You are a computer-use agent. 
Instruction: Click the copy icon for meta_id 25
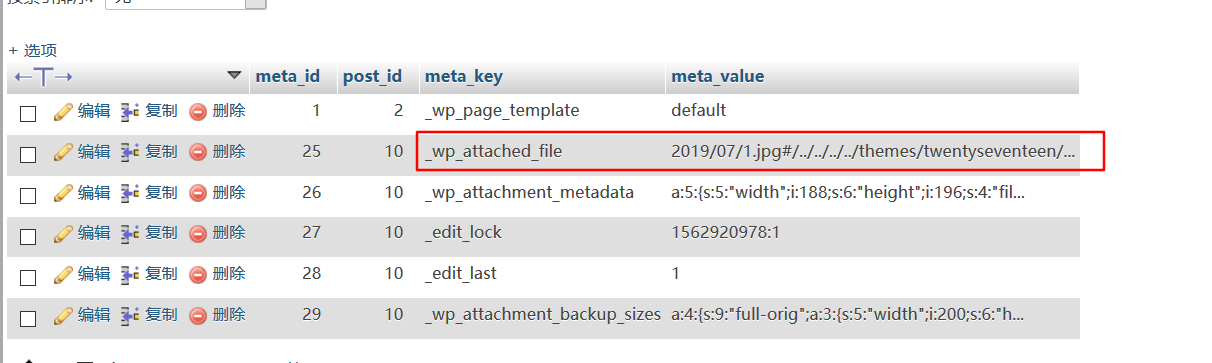(x=131, y=152)
